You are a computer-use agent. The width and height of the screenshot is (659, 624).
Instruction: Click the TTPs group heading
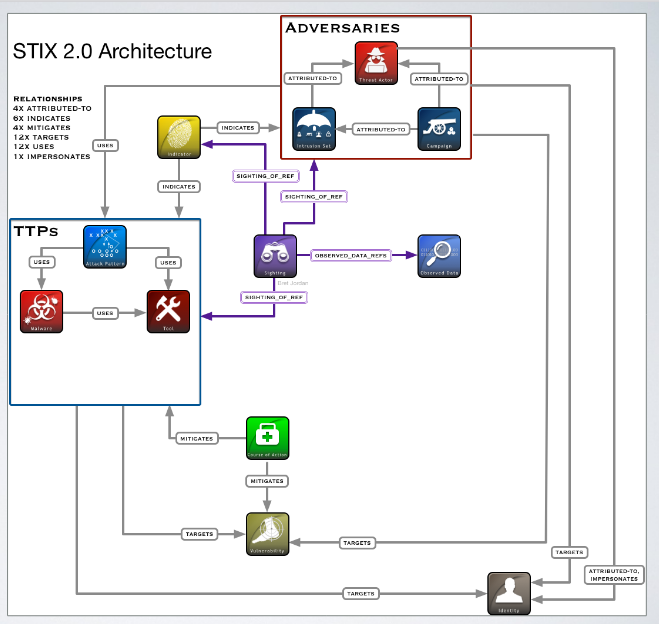pos(36,231)
